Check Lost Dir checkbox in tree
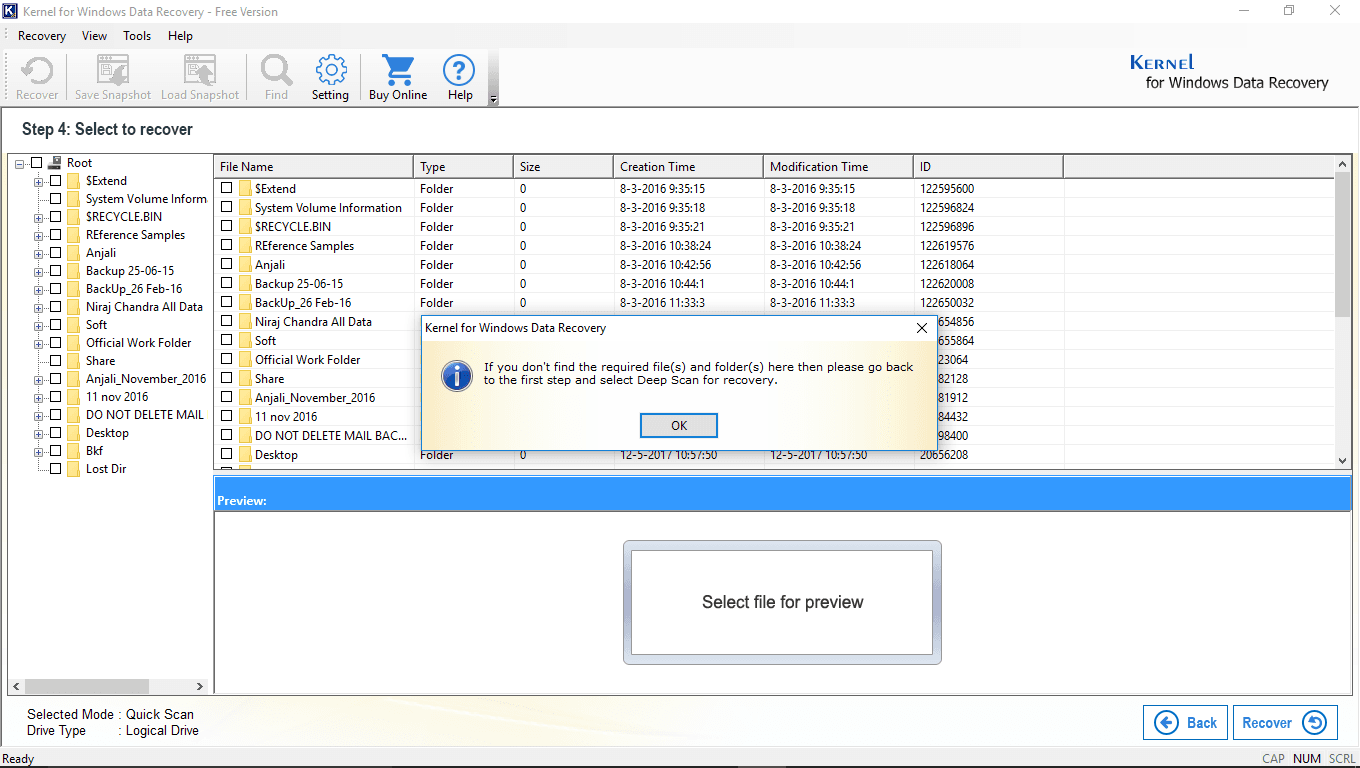 click(56, 469)
